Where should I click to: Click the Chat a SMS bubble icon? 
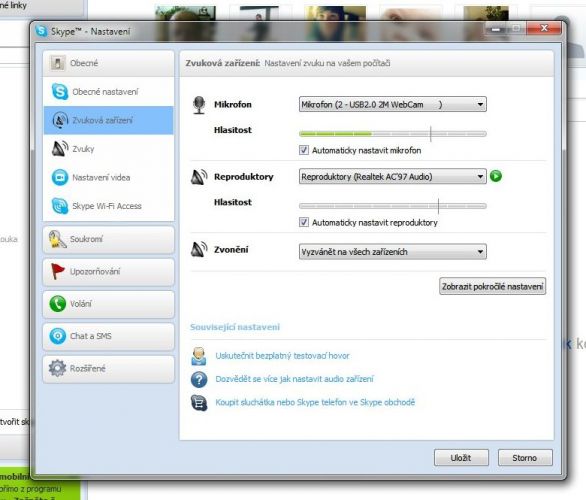click(x=58, y=336)
